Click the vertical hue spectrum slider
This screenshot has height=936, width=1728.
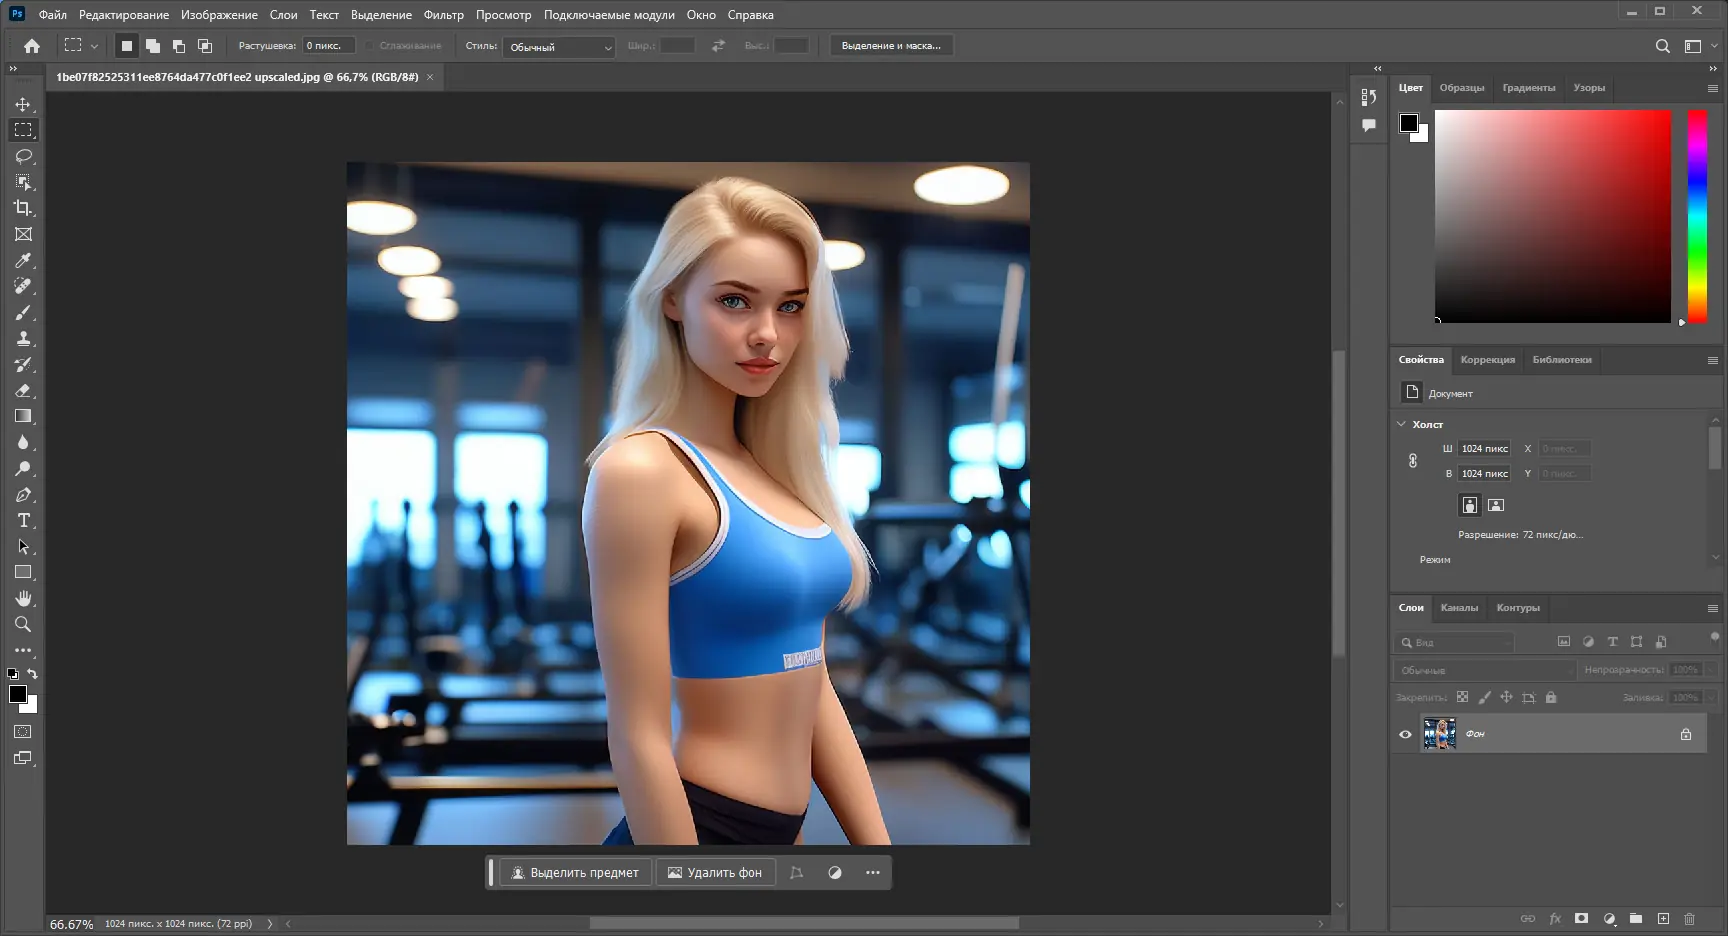tap(1697, 215)
